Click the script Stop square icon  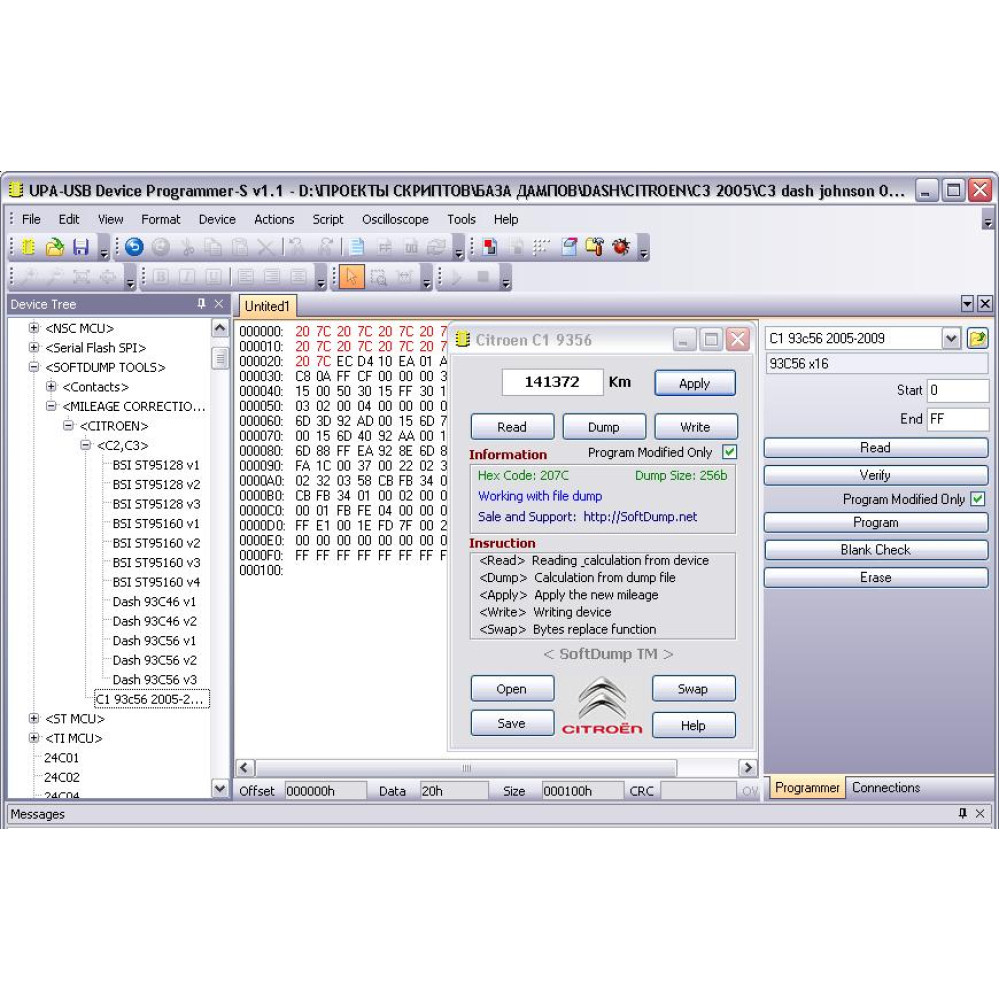pyautogui.click(x=483, y=277)
